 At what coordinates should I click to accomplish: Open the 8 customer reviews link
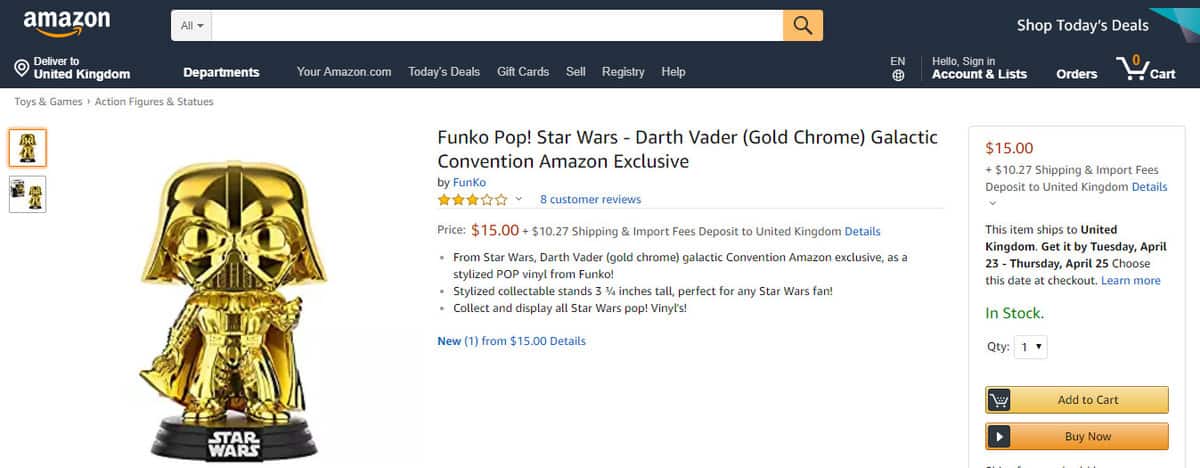pos(590,199)
